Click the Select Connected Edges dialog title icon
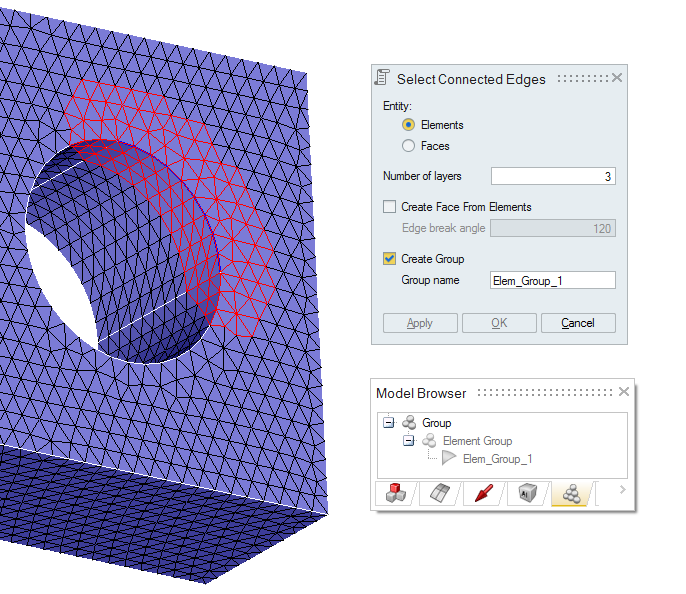The height and width of the screenshot is (594, 686). [382, 78]
